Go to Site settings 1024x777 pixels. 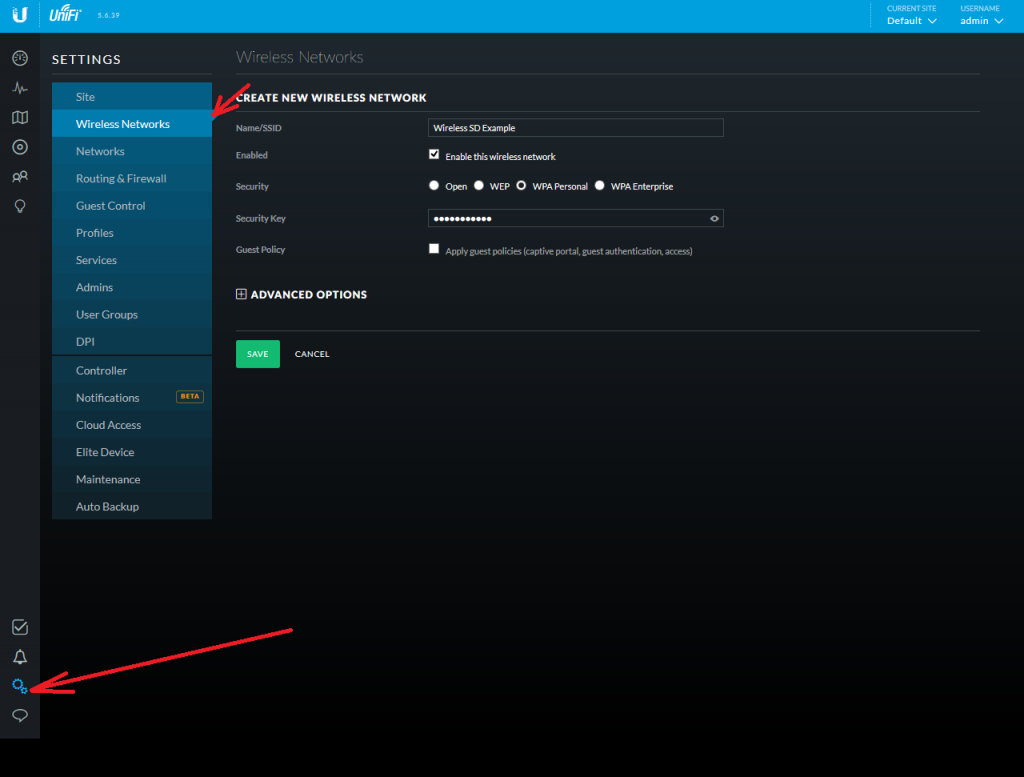132,97
